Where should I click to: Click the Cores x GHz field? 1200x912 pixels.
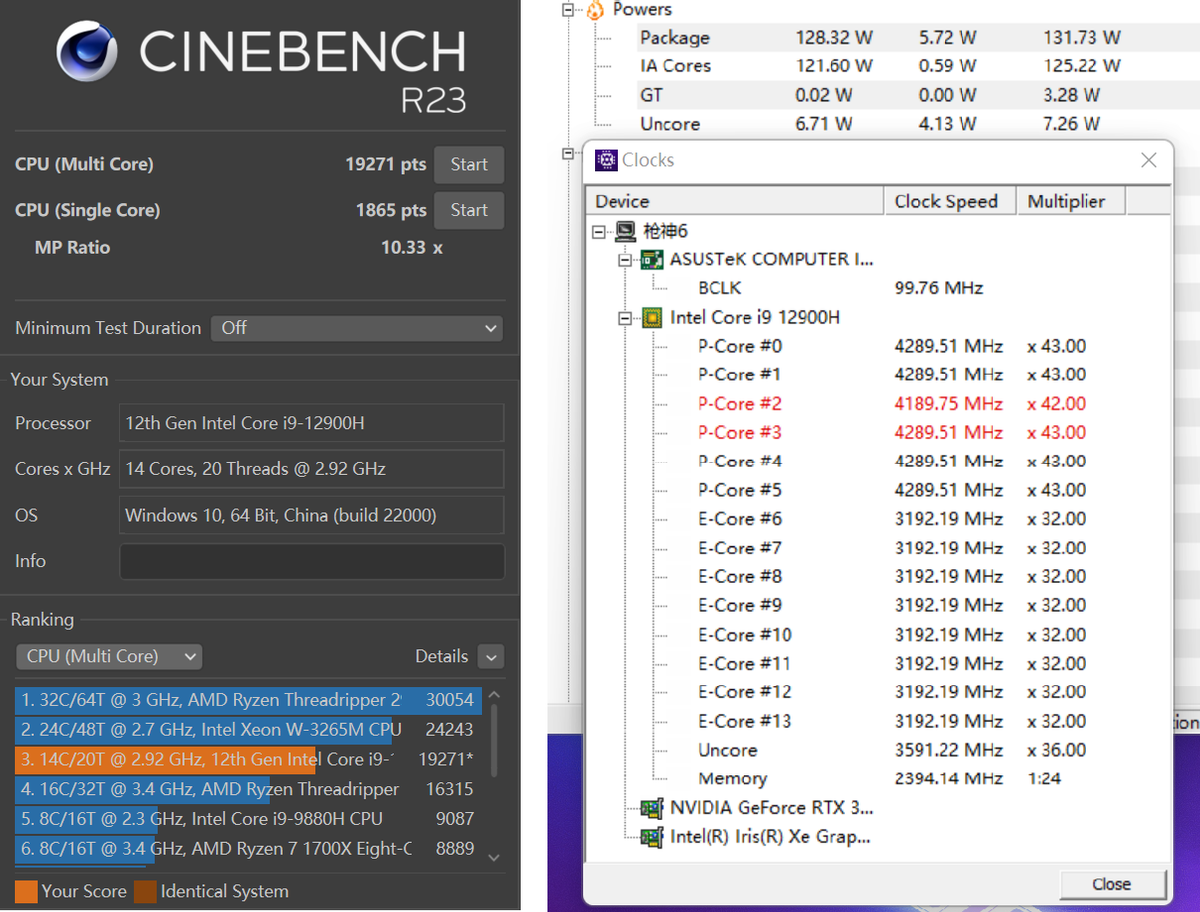click(312, 469)
